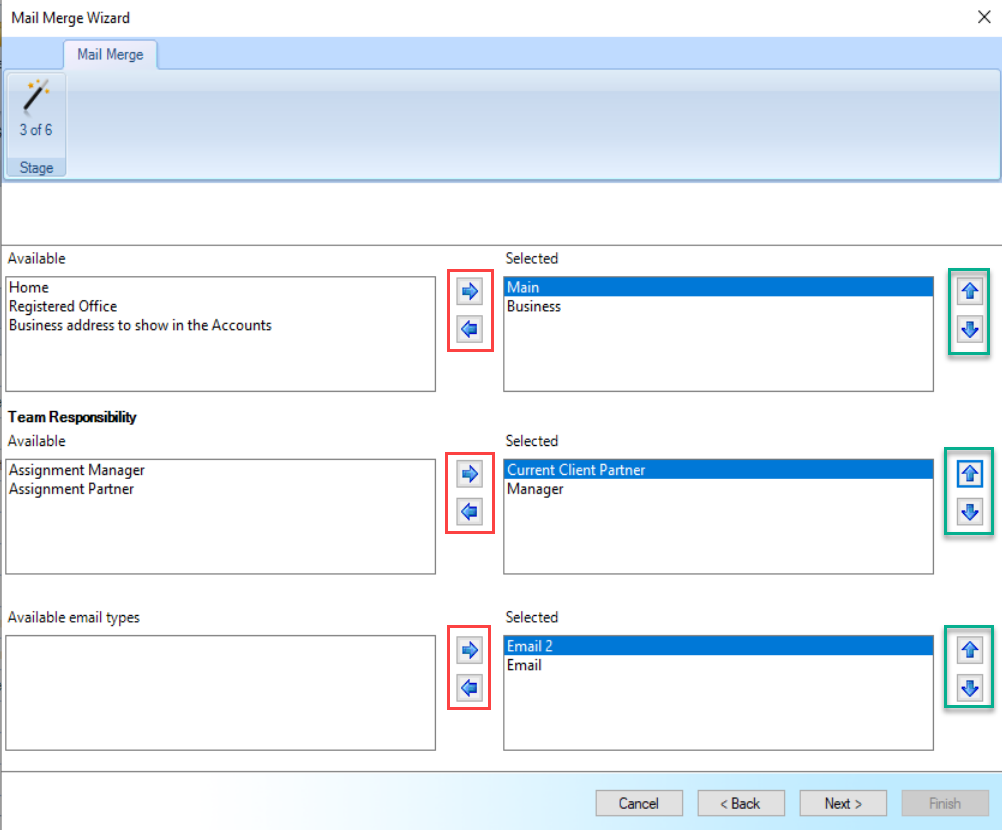Move Email 2 up in Selected list

tap(970, 650)
